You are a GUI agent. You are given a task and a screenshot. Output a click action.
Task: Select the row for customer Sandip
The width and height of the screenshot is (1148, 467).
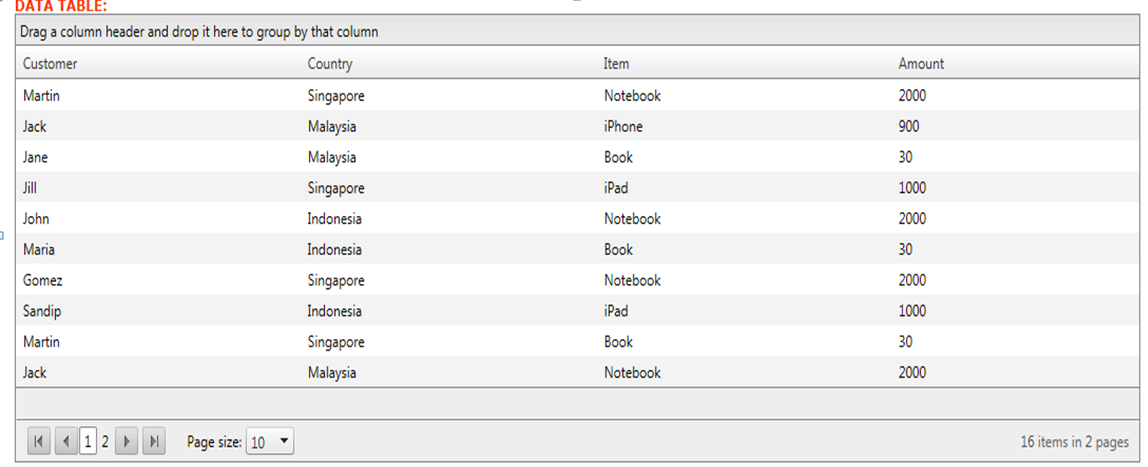[x=42, y=311]
